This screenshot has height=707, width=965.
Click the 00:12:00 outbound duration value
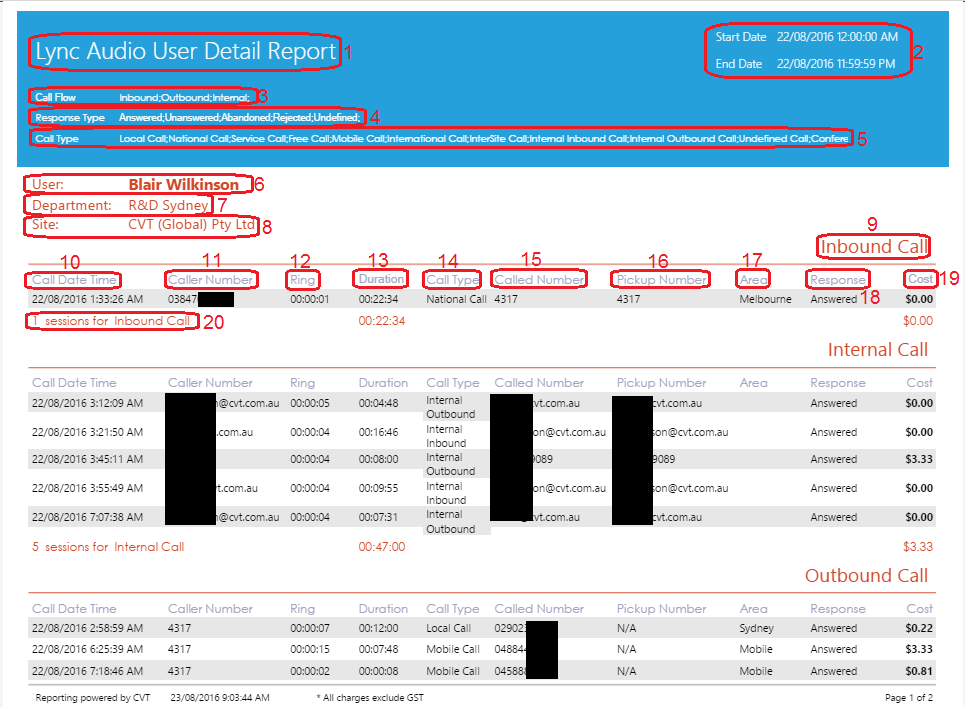tap(378, 628)
